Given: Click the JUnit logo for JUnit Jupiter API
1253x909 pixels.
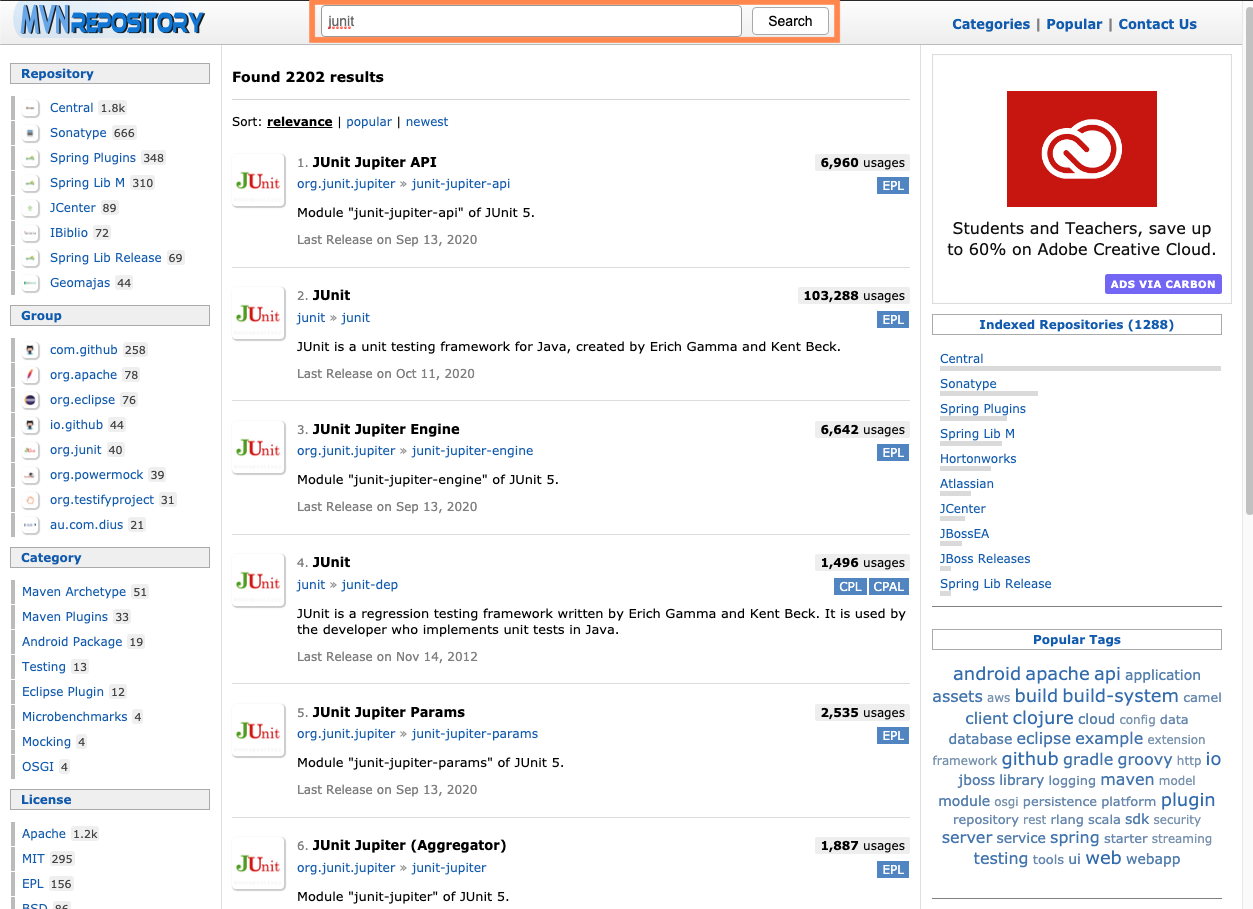Looking at the screenshot, I should pyautogui.click(x=258, y=181).
